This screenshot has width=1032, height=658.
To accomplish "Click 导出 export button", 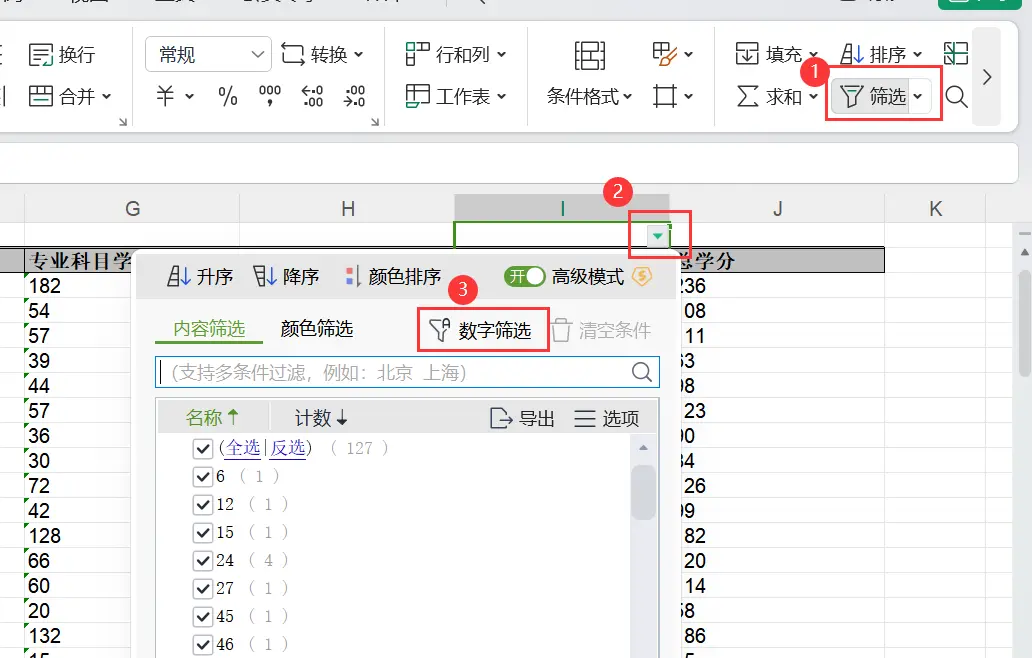I will 523,418.
